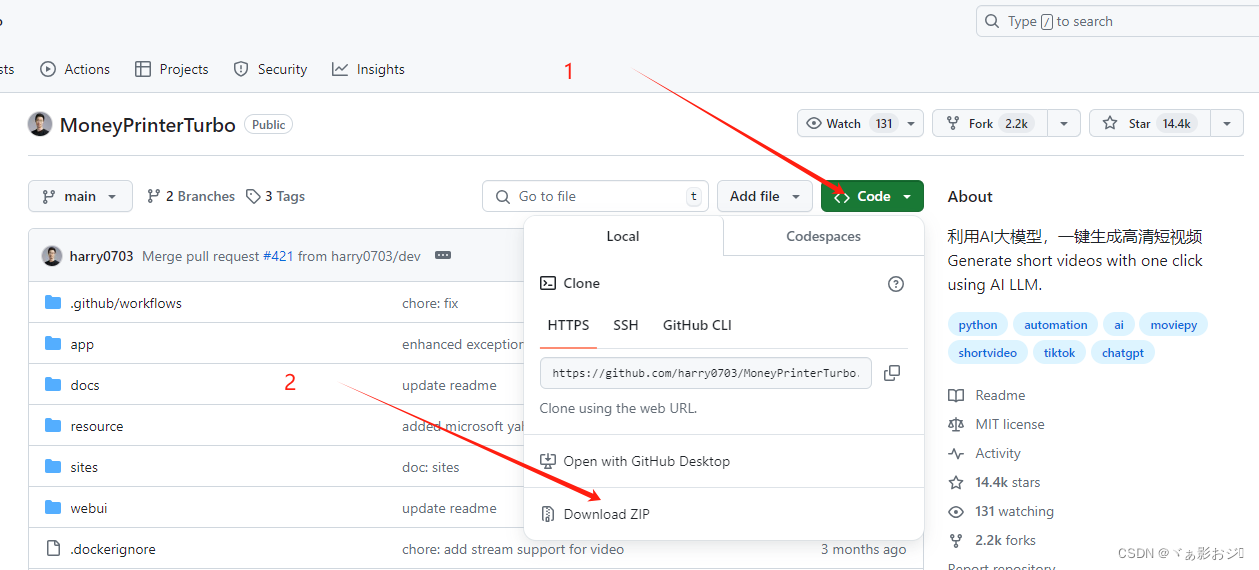Click the Download ZIP archive icon
The width and height of the screenshot is (1259, 570).
click(x=547, y=514)
